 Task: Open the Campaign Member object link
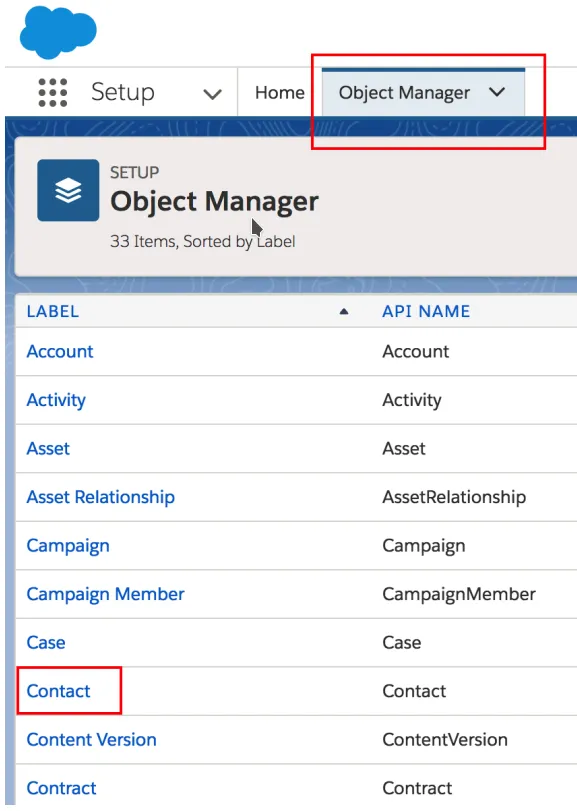(x=105, y=595)
